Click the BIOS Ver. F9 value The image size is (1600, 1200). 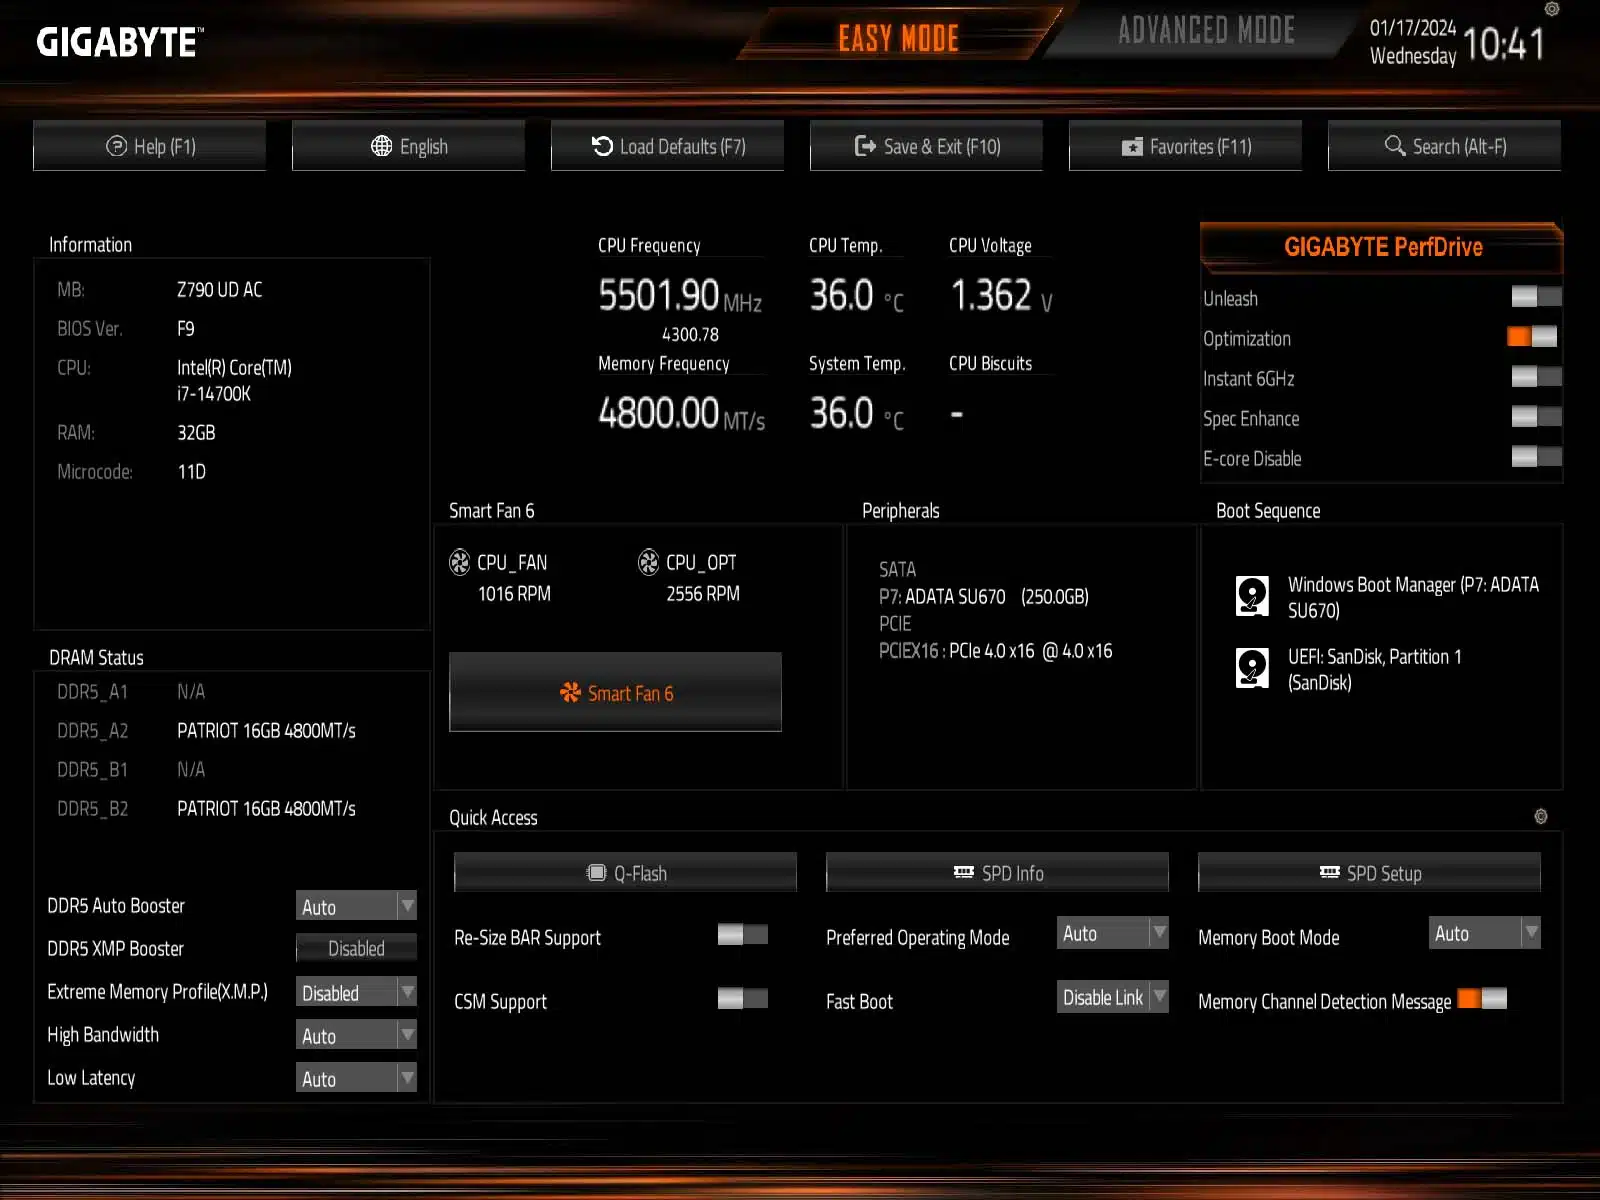[x=186, y=329]
